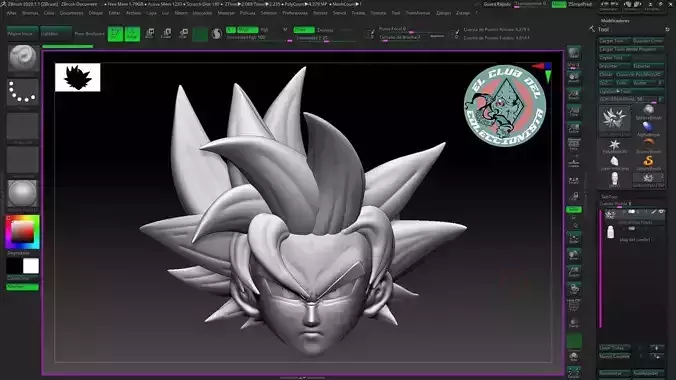The width and height of the screenshot is (676, 380).
Task: Toggle Draw mode button
Action: pyautogui.click(x=132, y=34)
